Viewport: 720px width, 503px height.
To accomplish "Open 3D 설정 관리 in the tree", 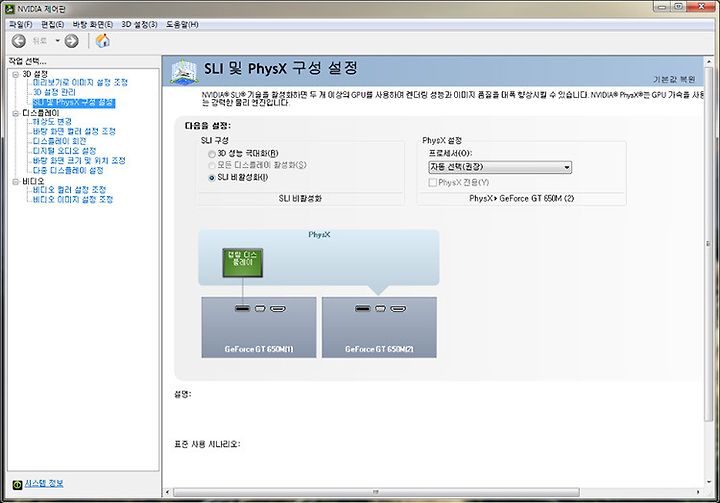I will 54,92.
